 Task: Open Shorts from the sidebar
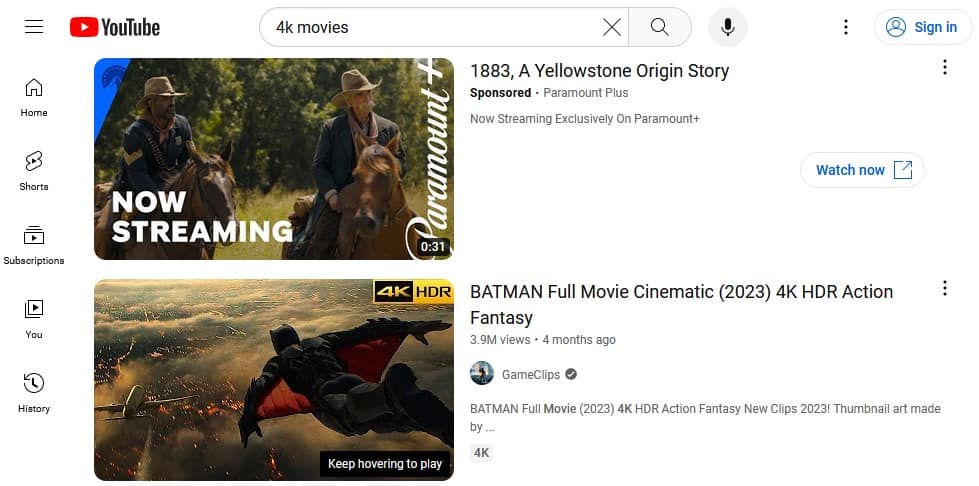tap(34, 171)
